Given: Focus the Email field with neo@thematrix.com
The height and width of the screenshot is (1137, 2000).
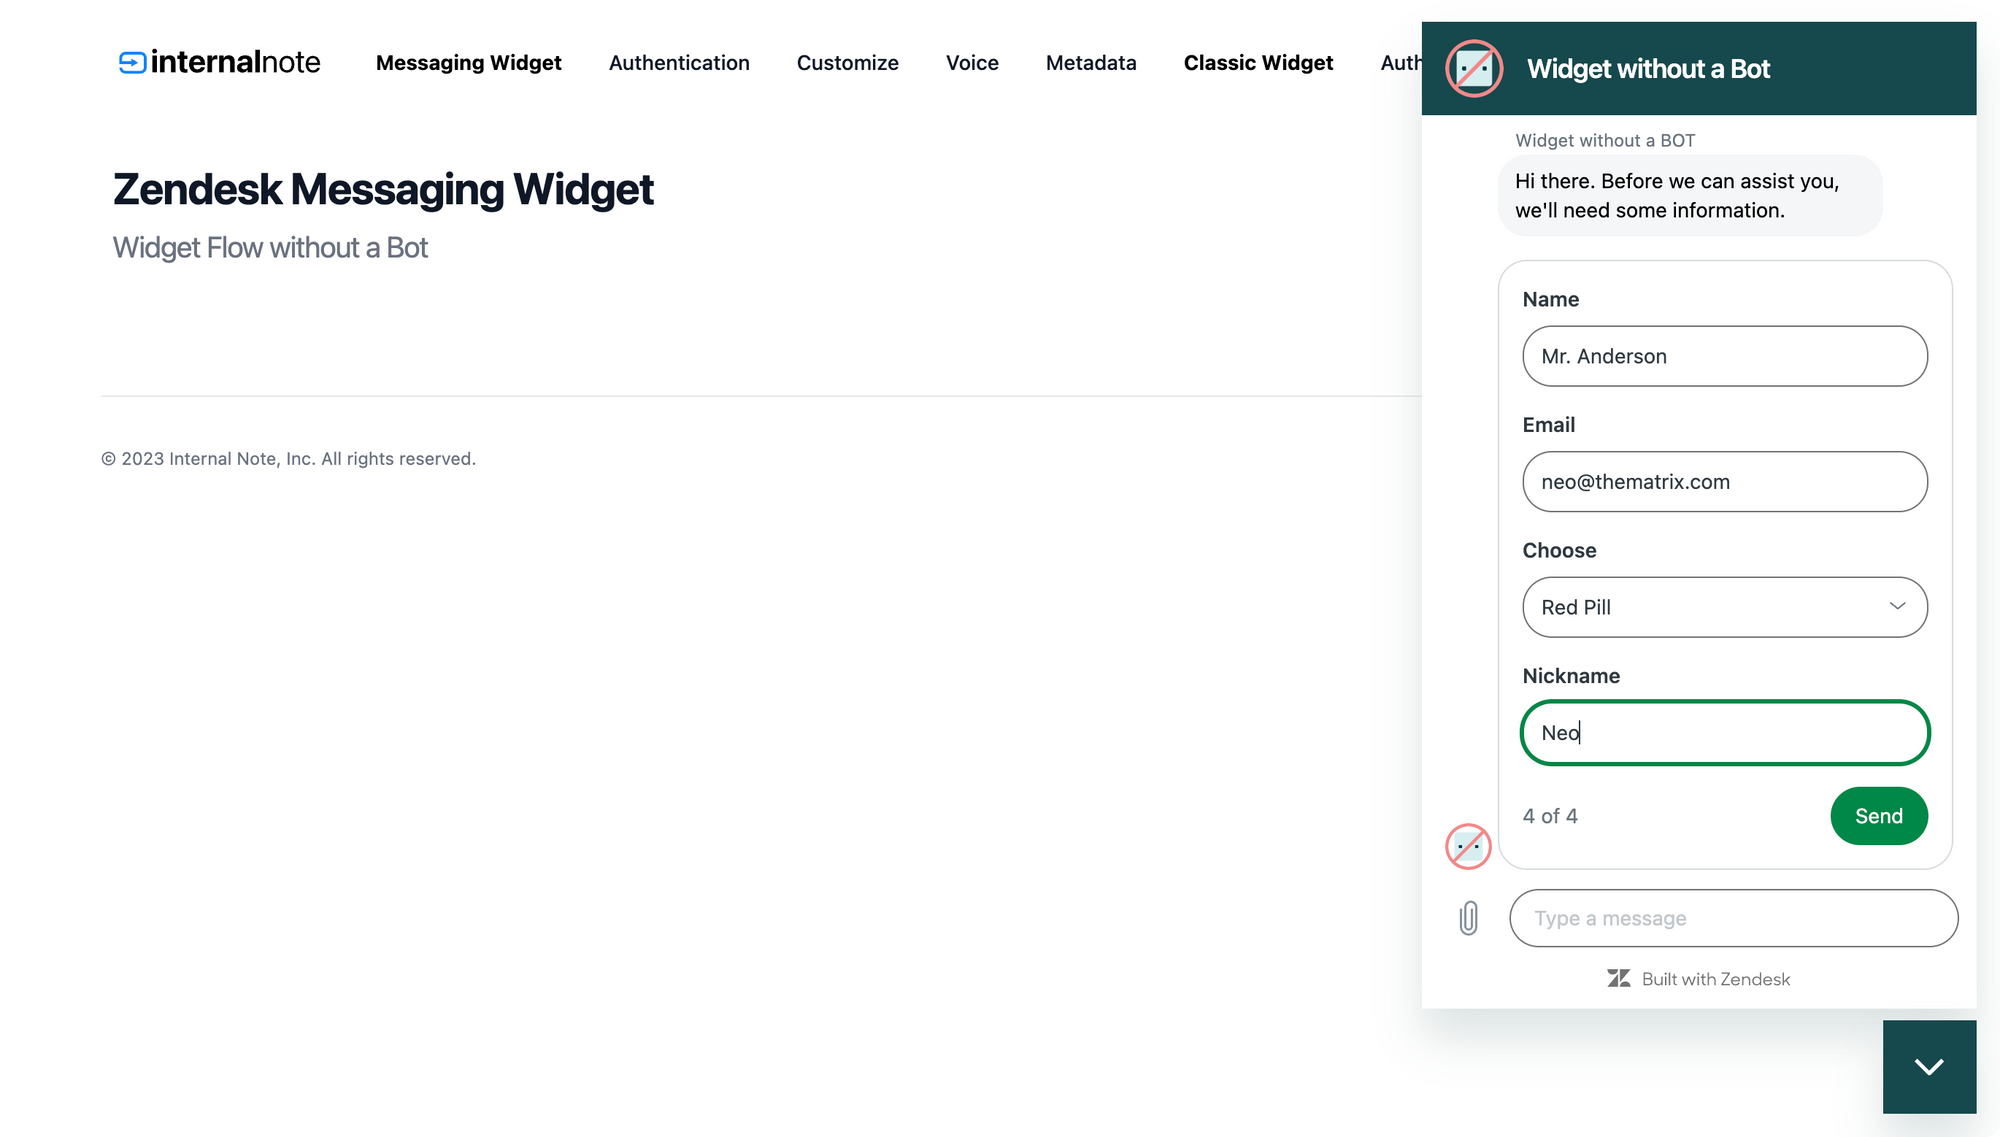Looking at the screenshot, I should click(1725, 482).
